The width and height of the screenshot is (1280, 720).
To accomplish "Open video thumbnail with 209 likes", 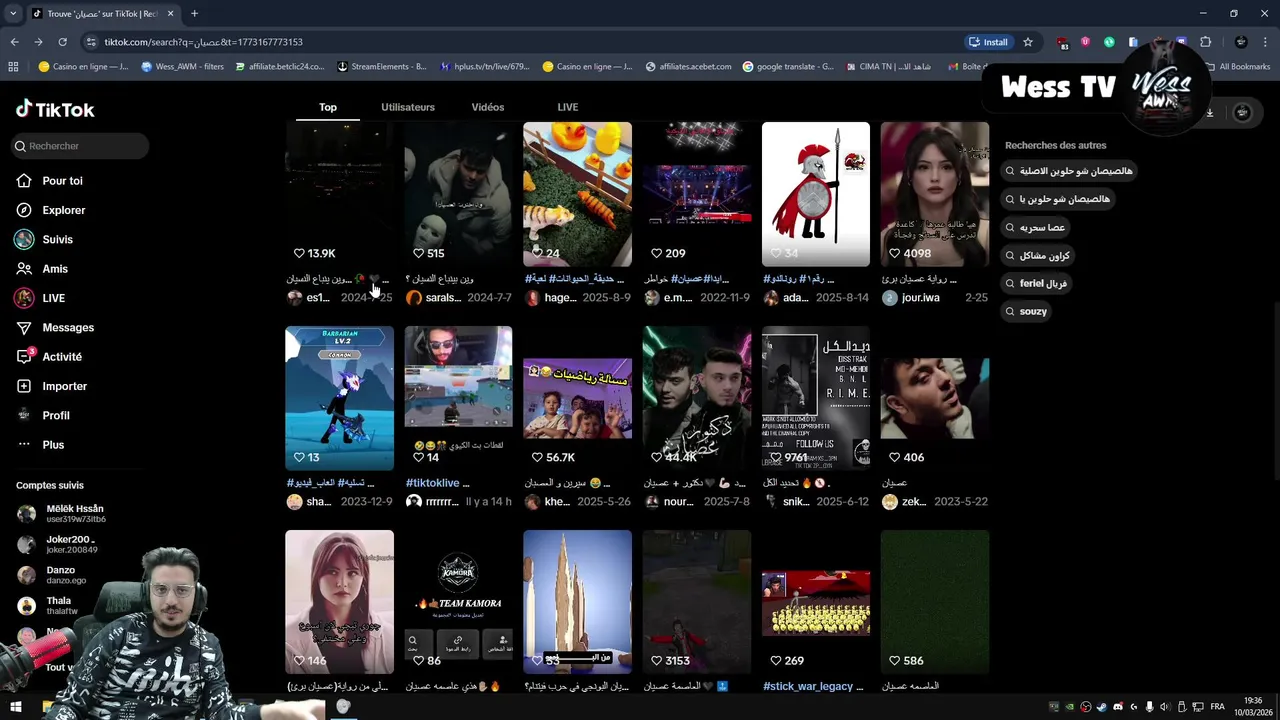I will pyautogui.click(x=697, y=194).
